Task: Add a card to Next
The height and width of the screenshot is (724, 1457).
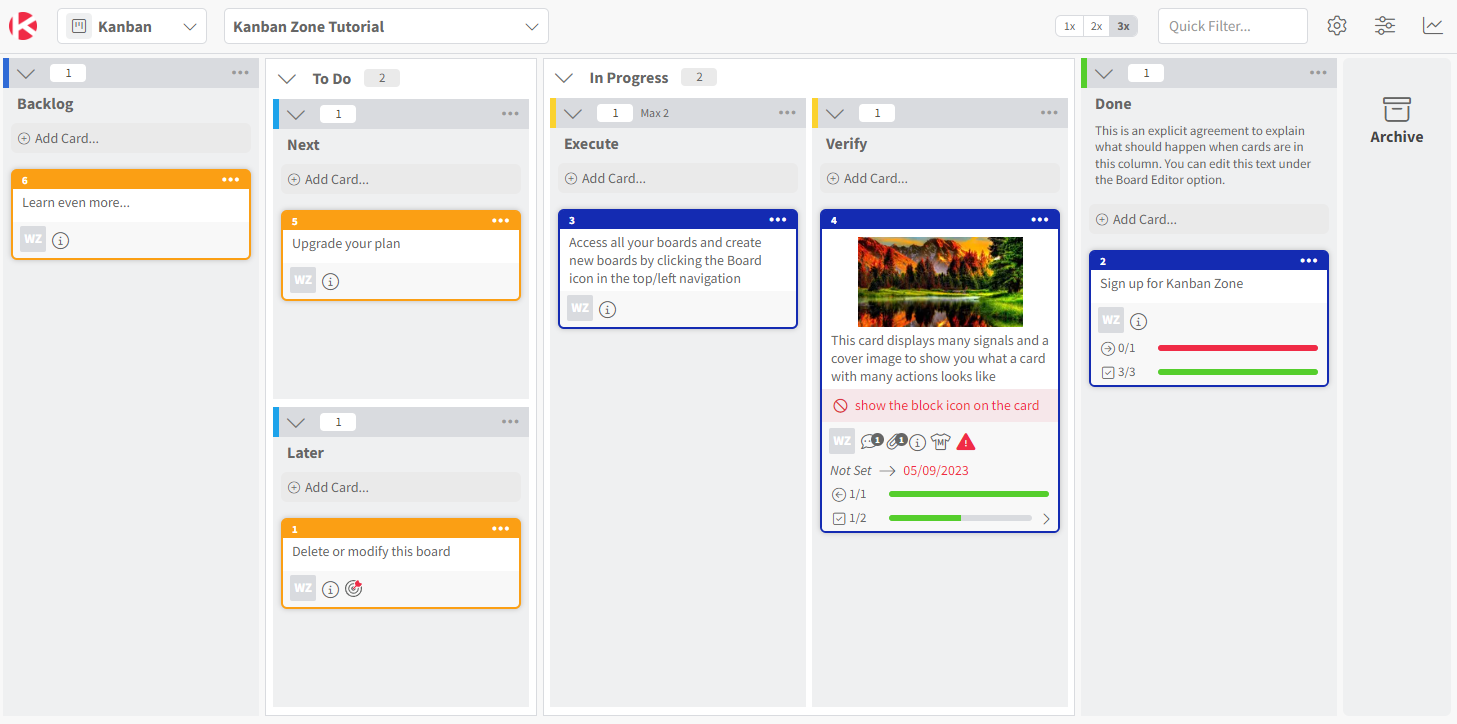Action: pos(401,179)
